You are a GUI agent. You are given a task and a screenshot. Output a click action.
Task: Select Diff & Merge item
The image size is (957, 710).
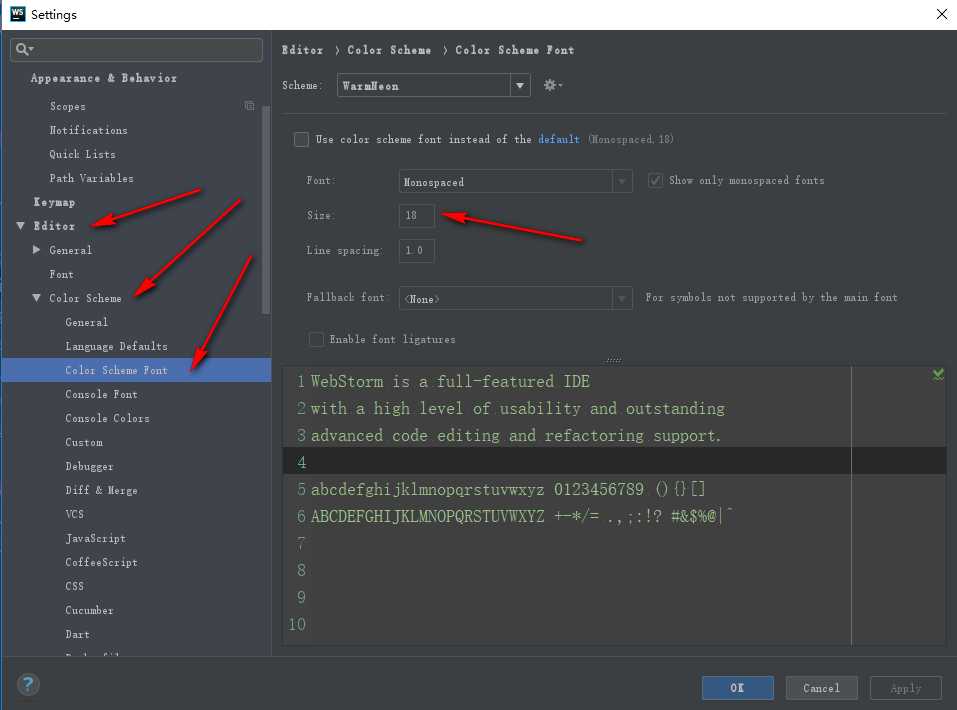pos(101,490)
